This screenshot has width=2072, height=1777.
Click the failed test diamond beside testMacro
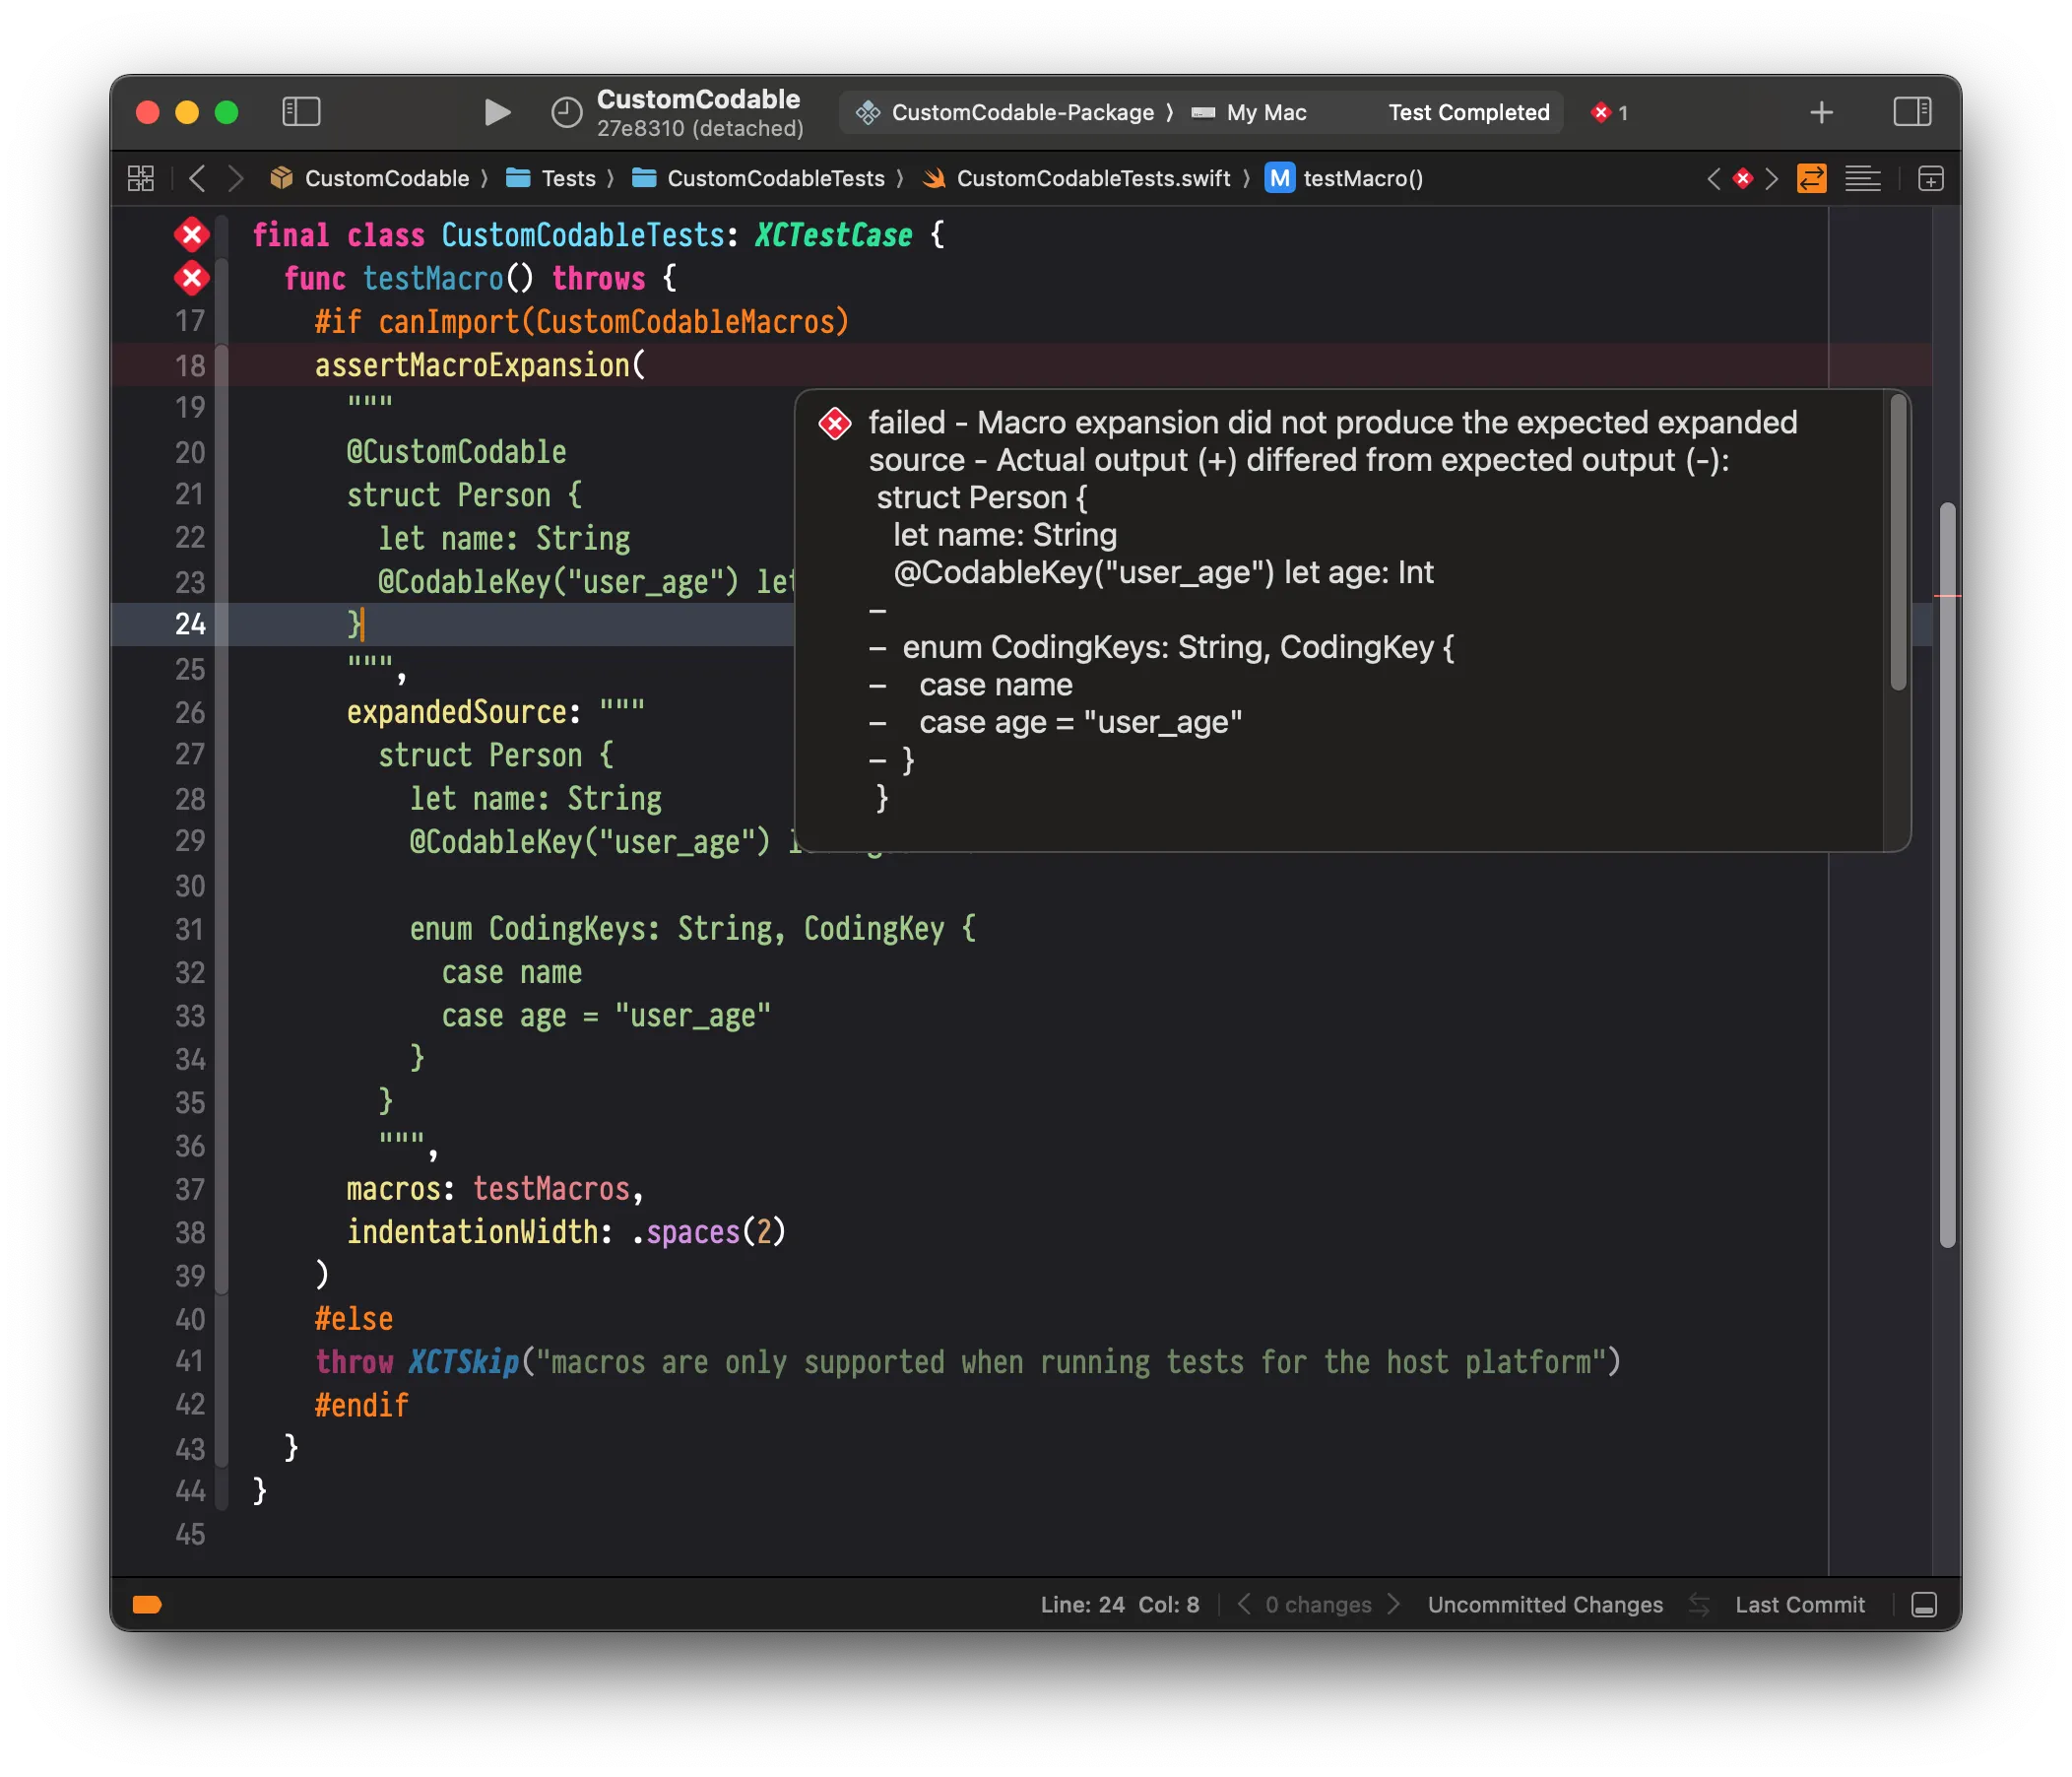pyautogui.click(x=191, y=278)
